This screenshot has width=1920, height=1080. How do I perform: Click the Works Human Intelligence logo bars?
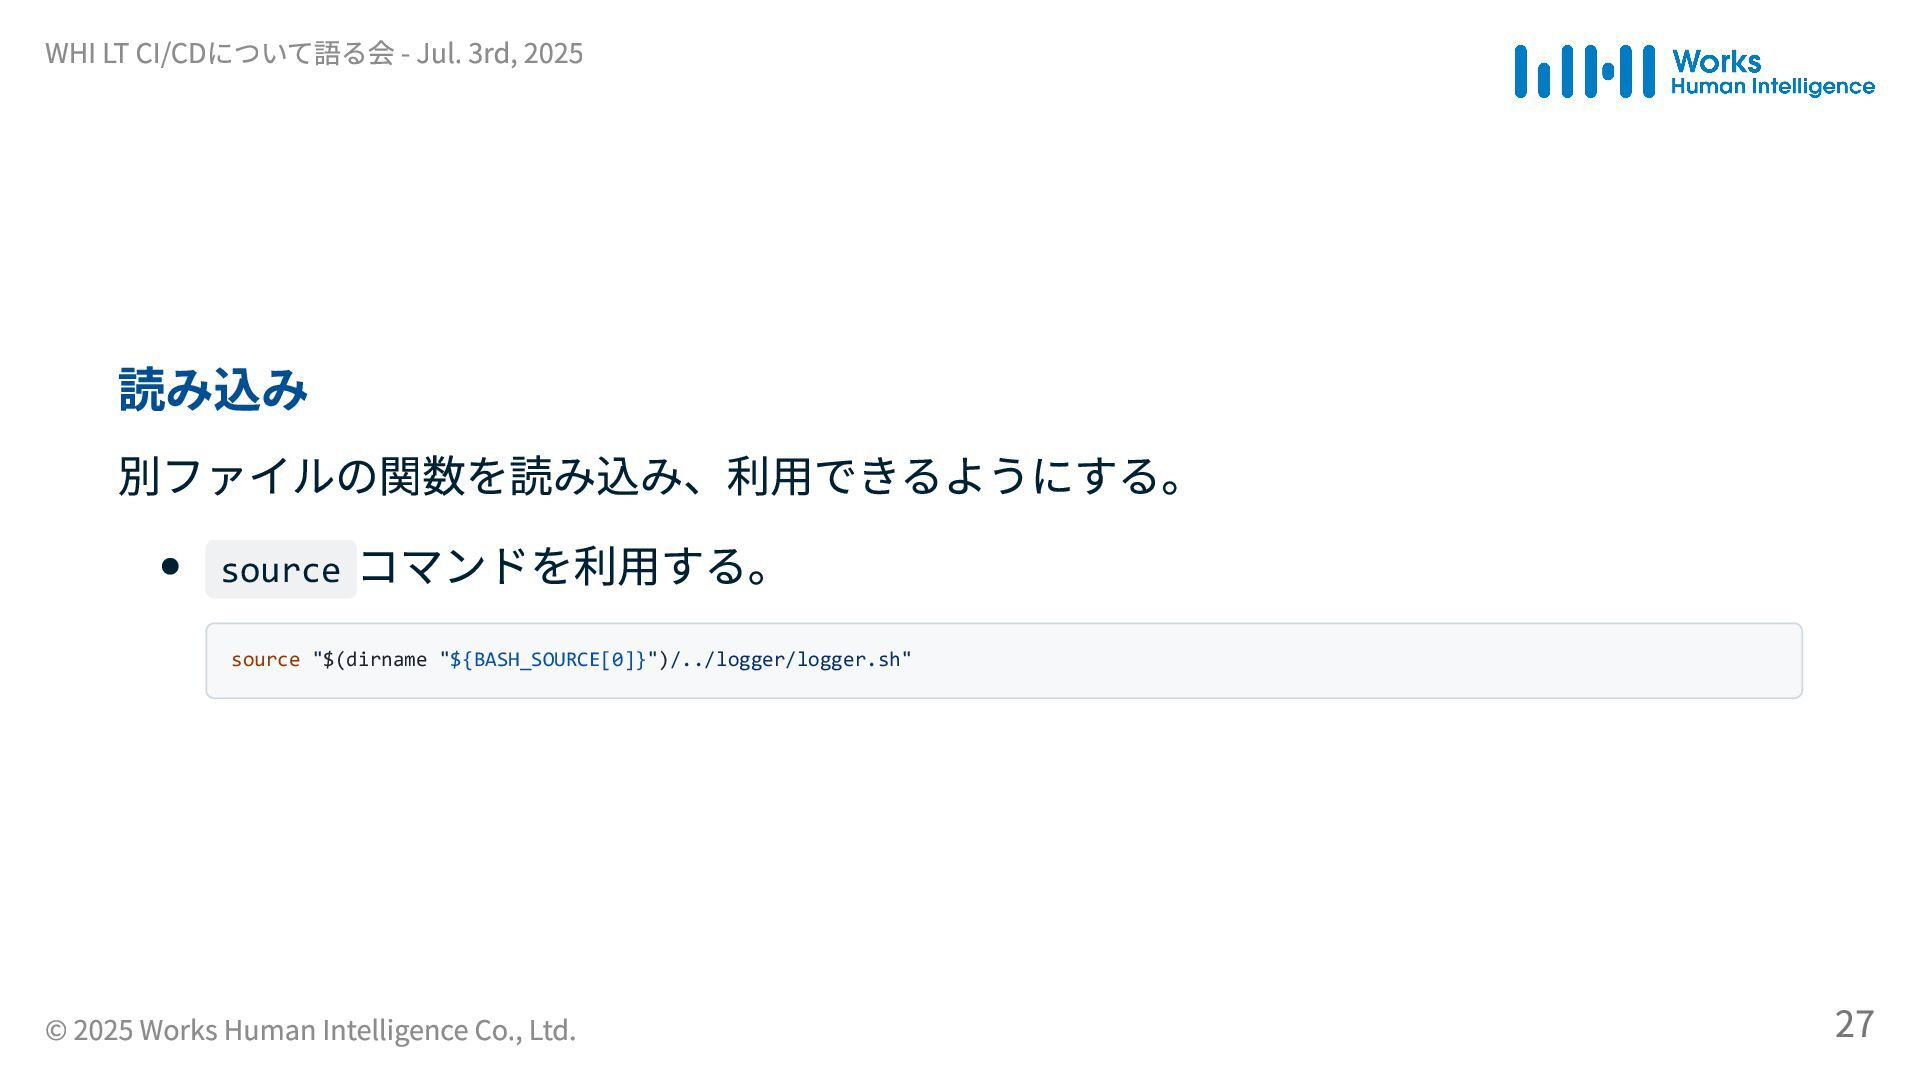point(1584,71)
